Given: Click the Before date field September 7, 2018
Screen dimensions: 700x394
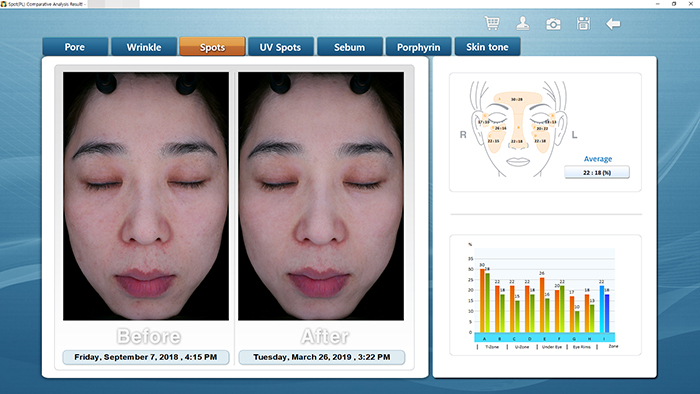Looking at the screenshot, I should (146, 357).
